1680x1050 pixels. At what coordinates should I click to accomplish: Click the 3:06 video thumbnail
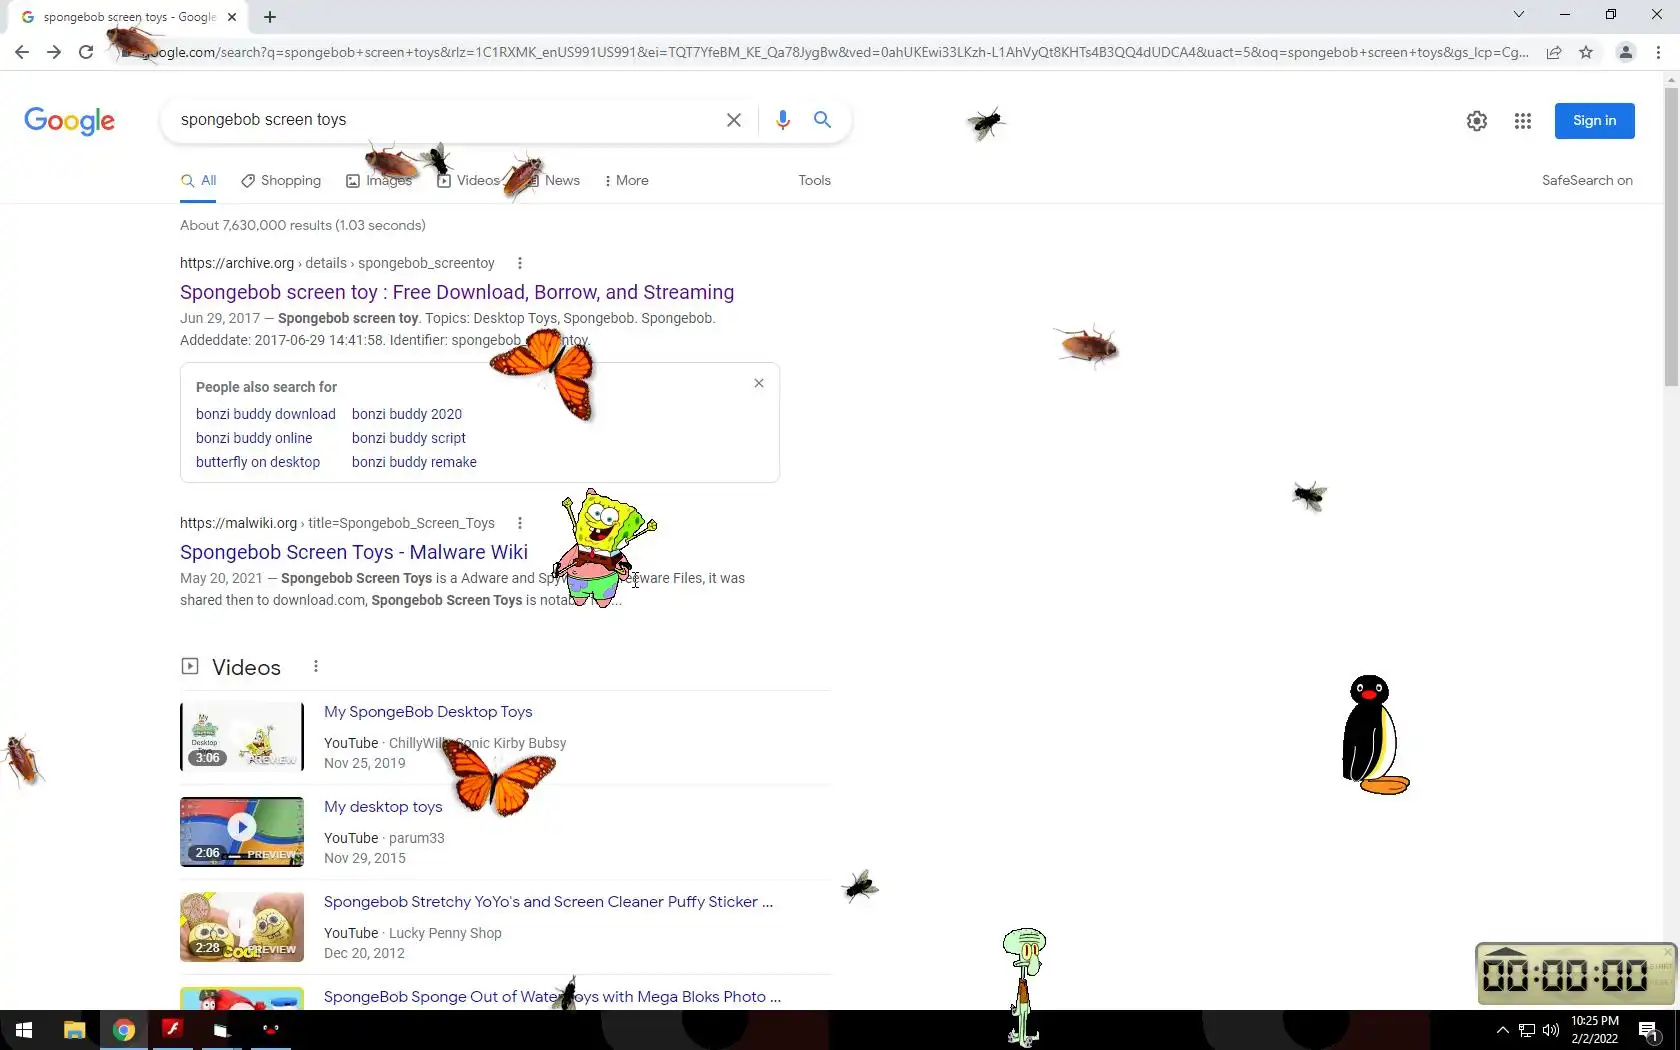pyautogui.click(x=242, y=737)
